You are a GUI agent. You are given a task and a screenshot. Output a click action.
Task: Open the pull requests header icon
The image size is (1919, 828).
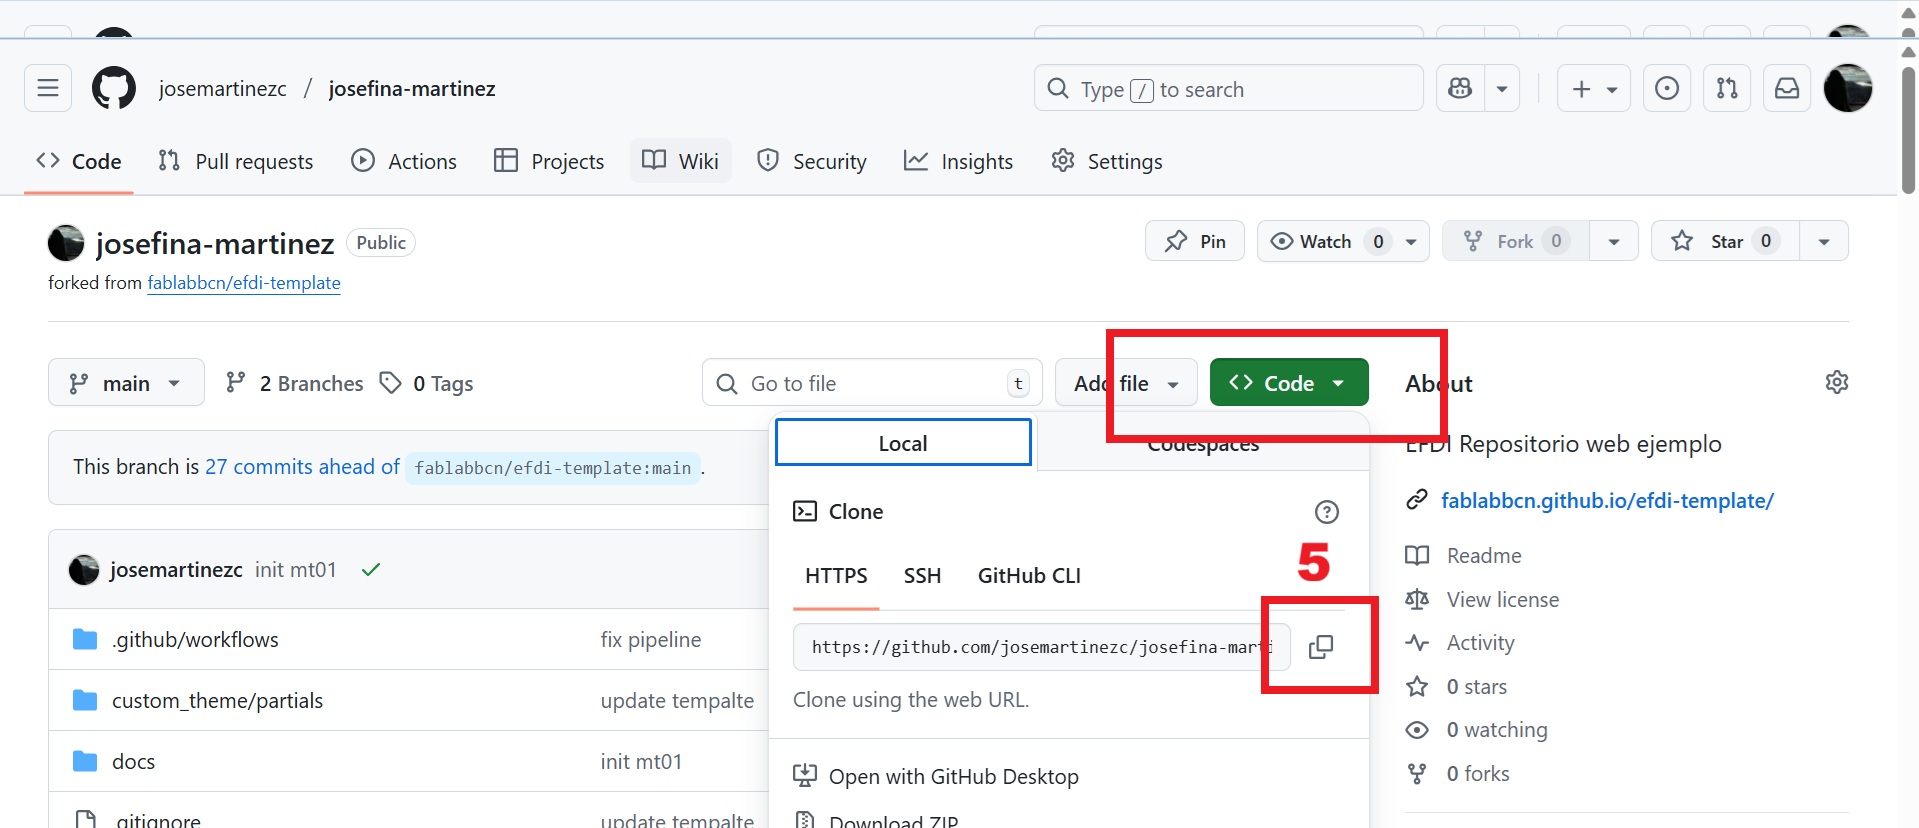[x=1727, y=89]
